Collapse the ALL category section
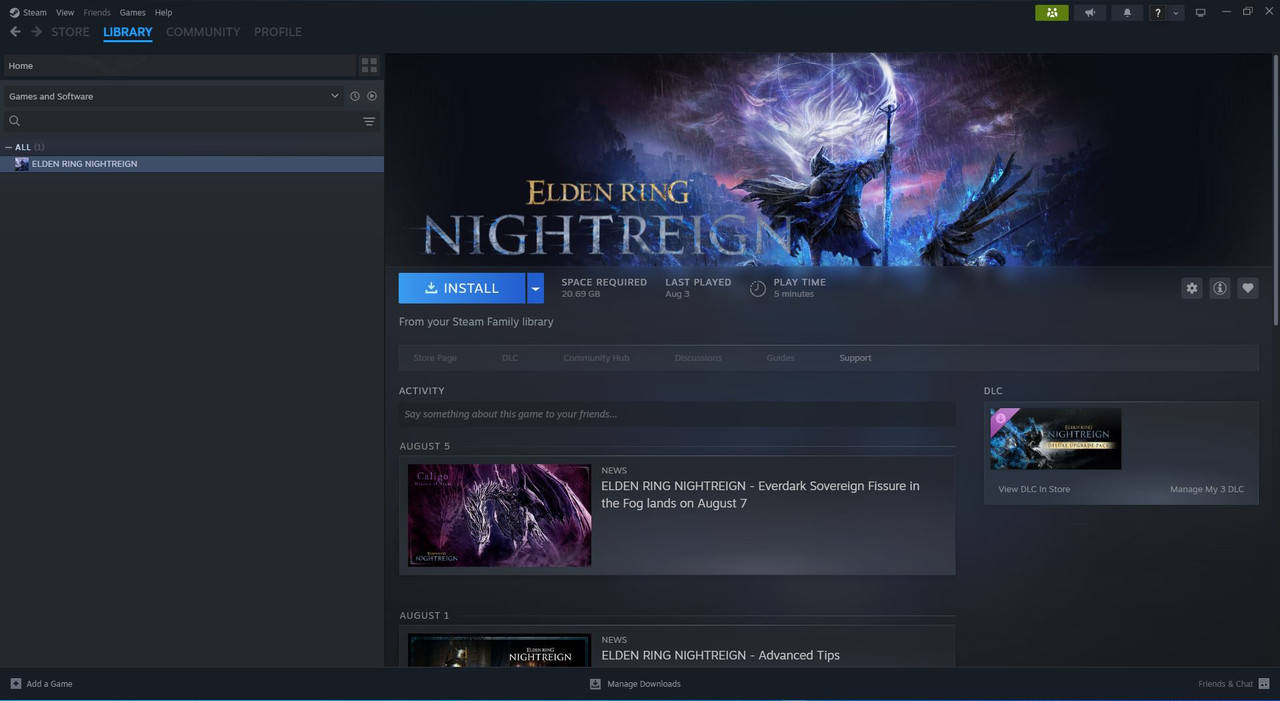Image resolution: width=1280 pixels, height=701 pixels. coord(9,147)
